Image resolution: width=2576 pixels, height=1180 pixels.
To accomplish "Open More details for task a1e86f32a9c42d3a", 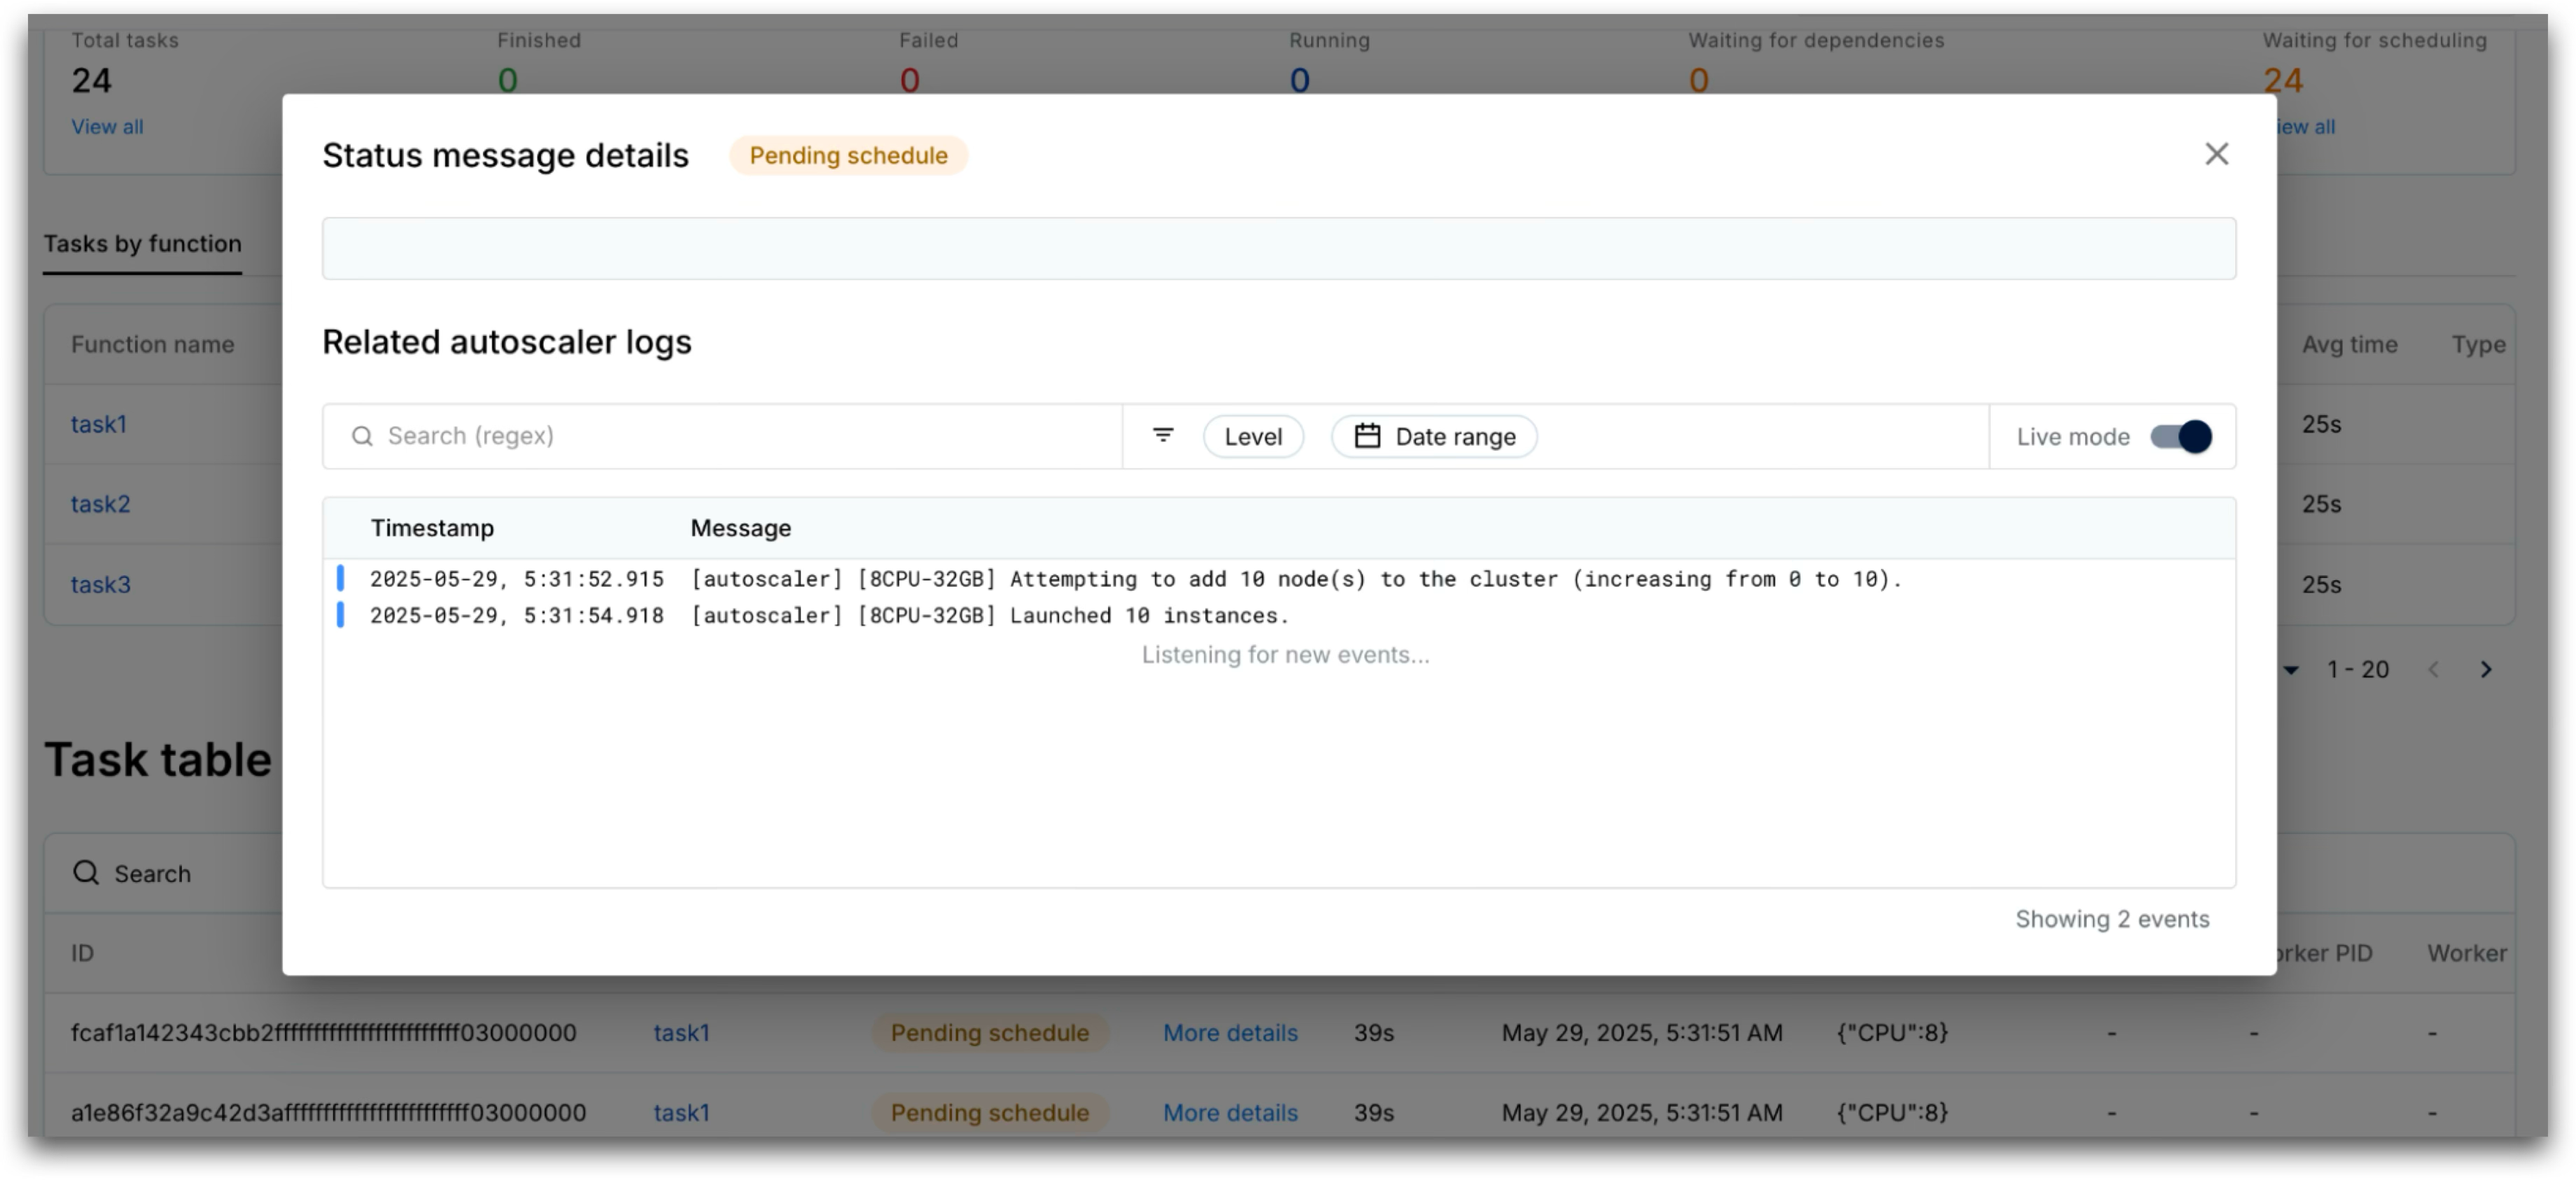I will point(1229,1112).
